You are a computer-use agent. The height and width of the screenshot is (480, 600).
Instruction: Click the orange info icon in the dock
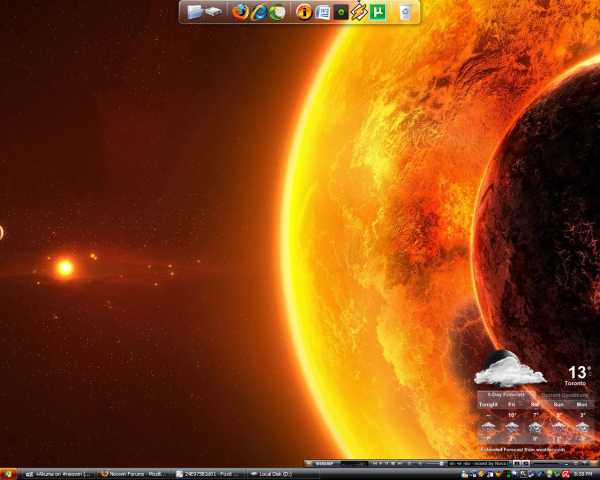304,12
